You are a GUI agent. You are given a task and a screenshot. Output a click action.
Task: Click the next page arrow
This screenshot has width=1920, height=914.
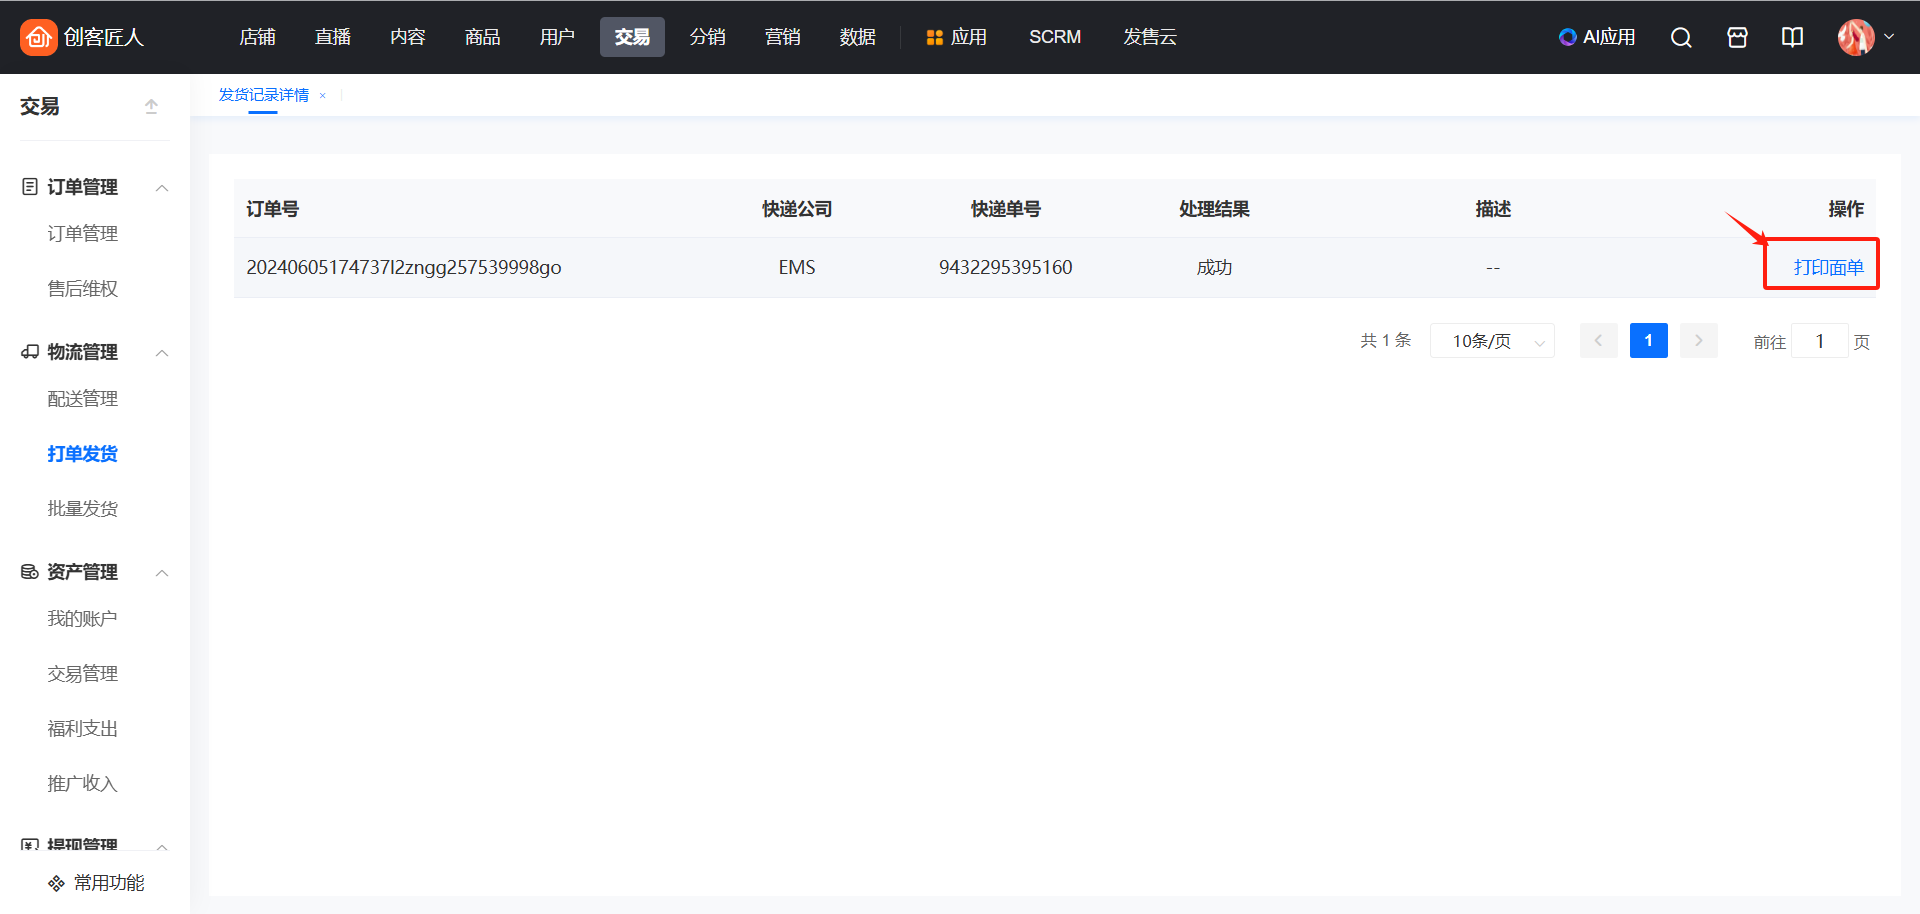coord(1698,341)
